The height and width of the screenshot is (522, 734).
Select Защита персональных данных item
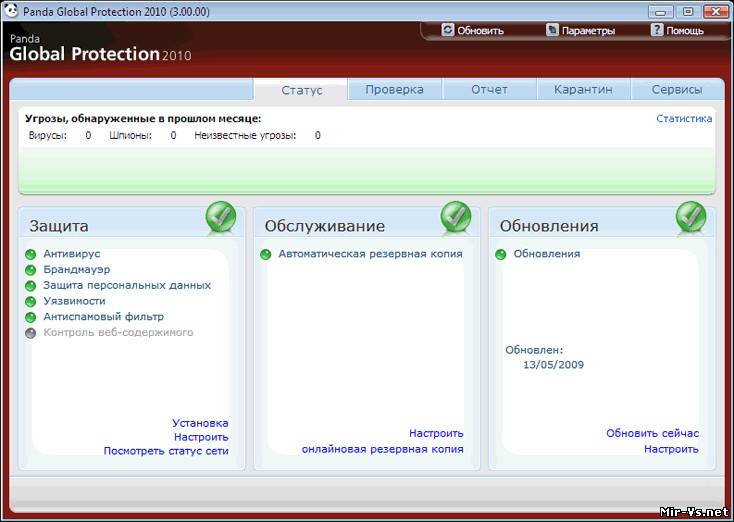pos(127,285)
